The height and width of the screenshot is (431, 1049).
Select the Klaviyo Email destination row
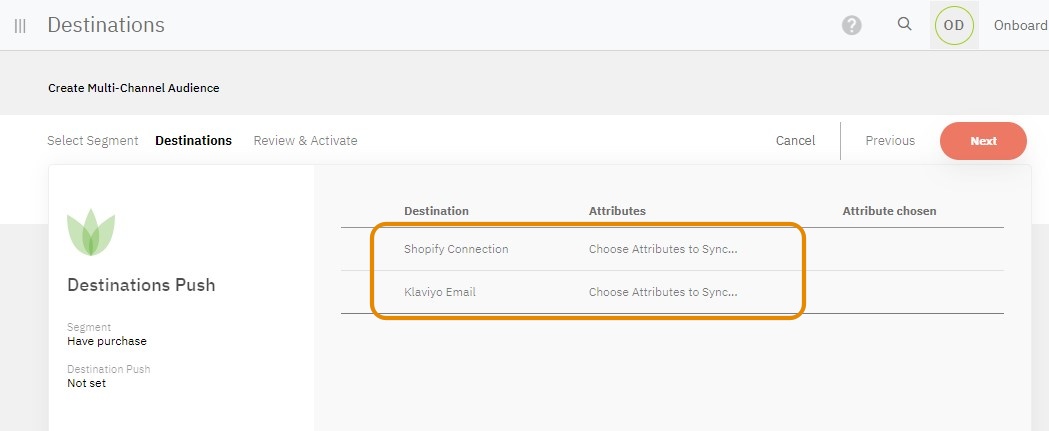pos(439,292)
